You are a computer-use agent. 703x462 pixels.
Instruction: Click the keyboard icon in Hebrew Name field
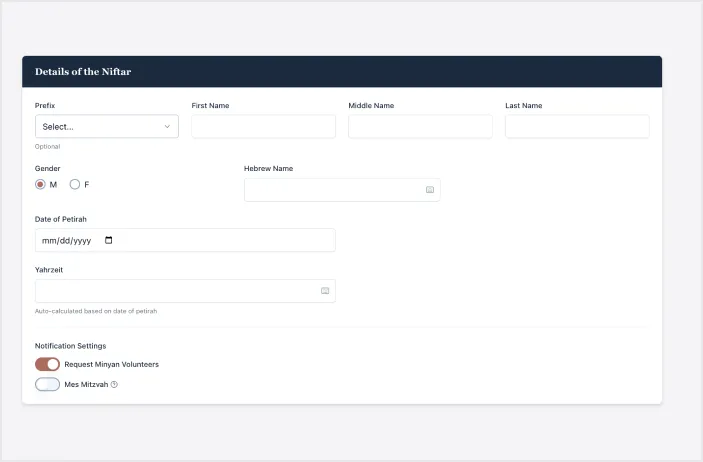click(430, 190)
